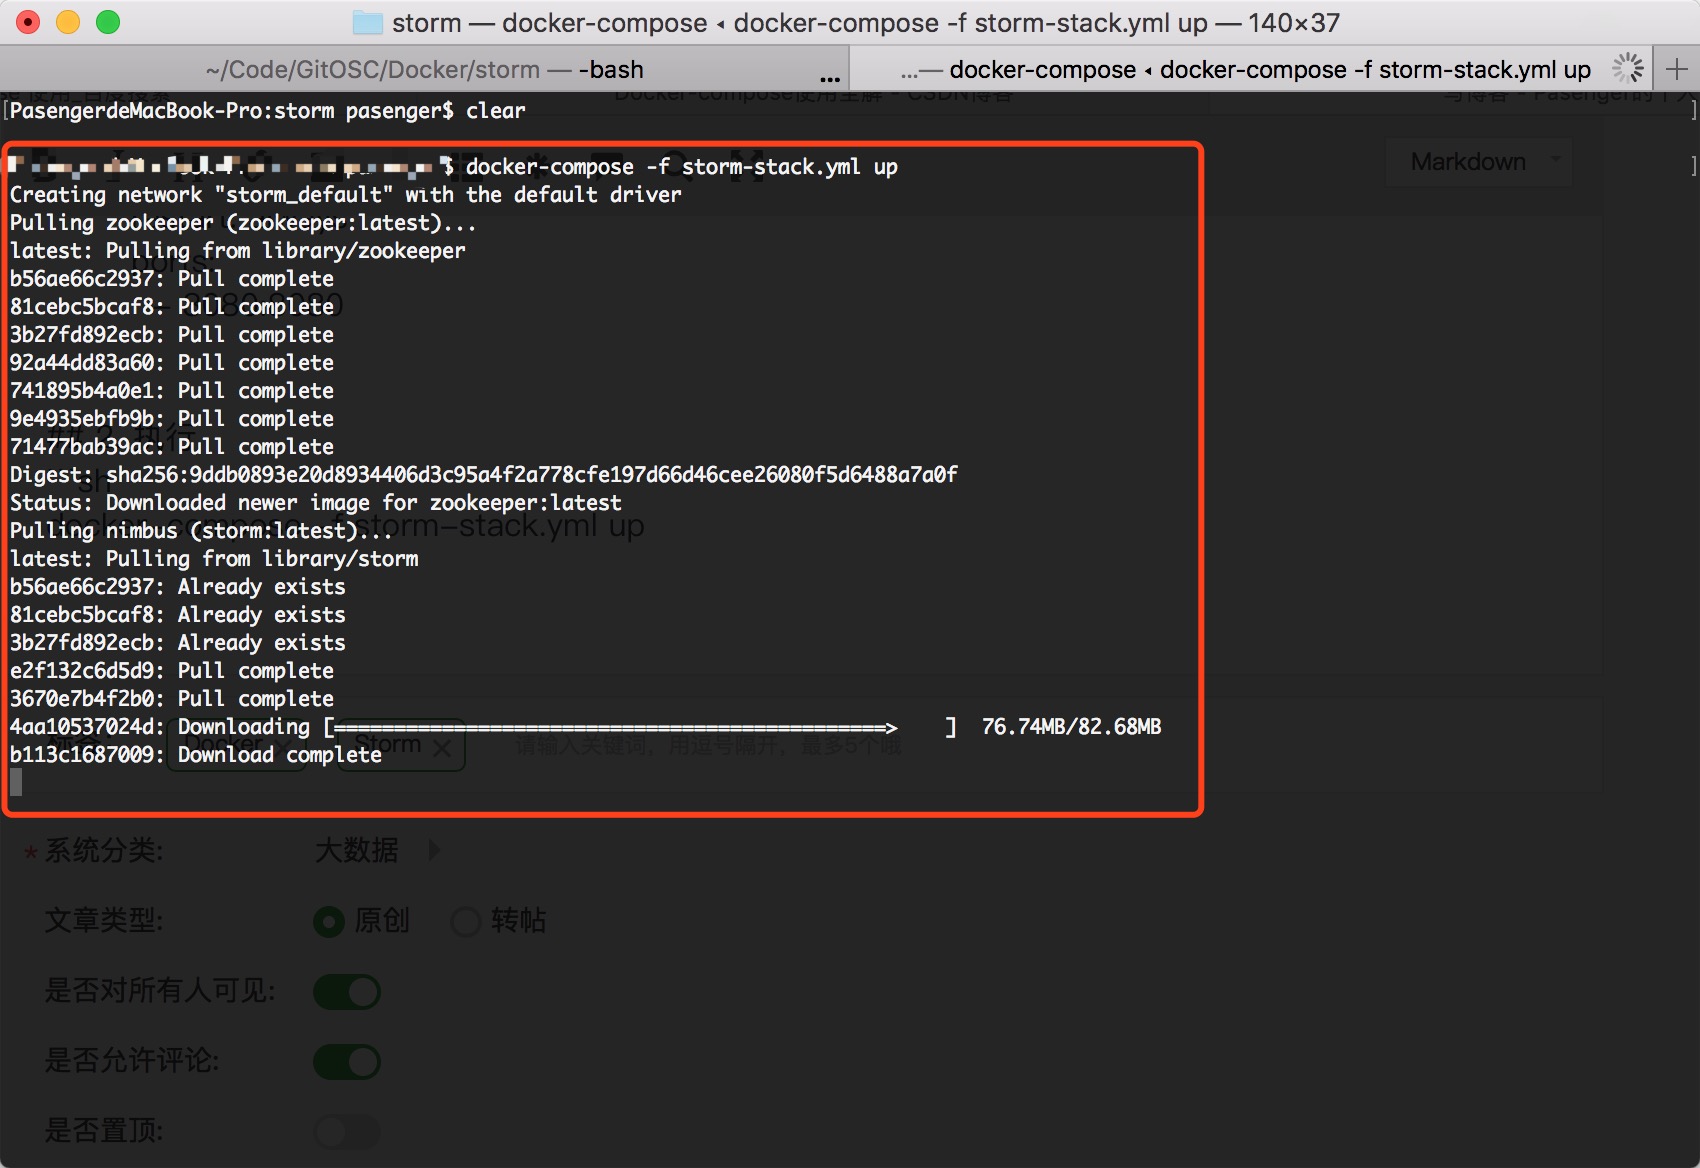Click the 'latest: Pulling from library/storm' line
Screen dimensions: 1700x1168
tap(214, 559)
